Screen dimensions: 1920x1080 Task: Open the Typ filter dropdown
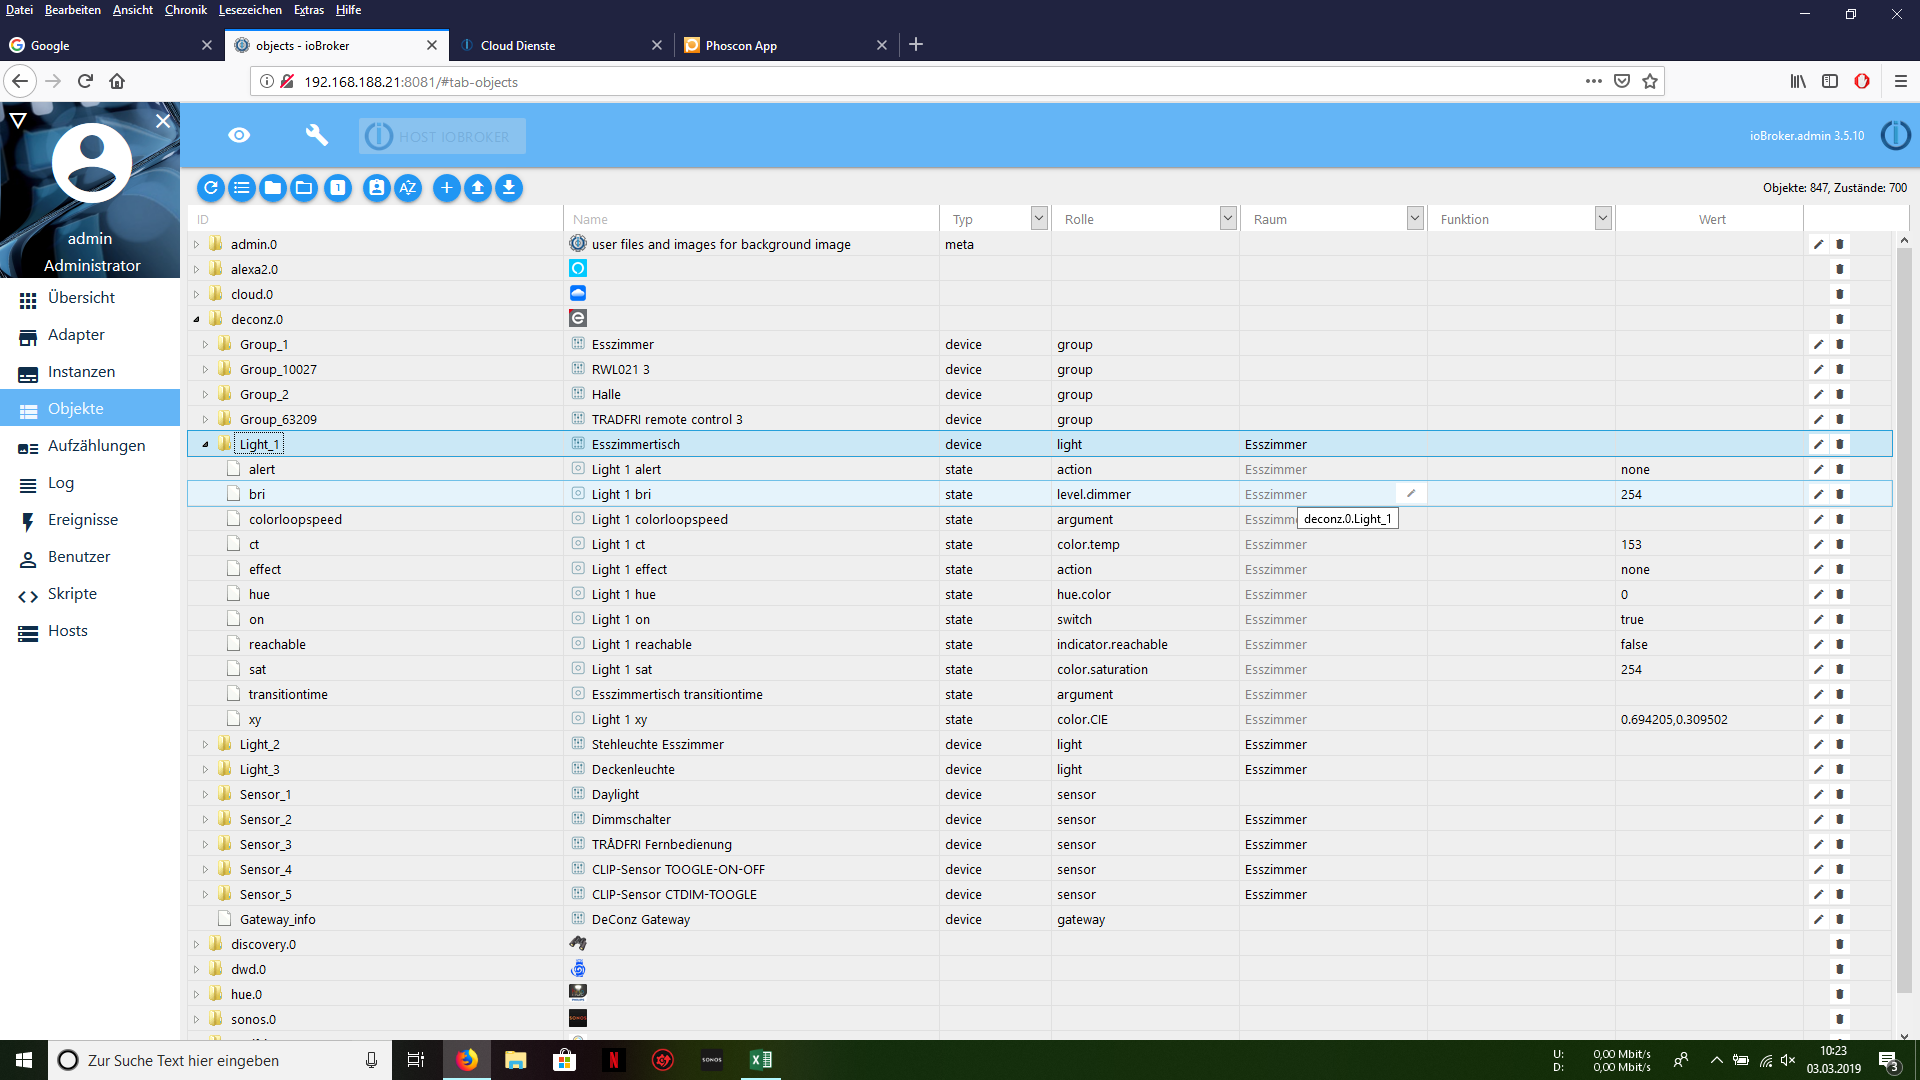[x=1039, y=218]
